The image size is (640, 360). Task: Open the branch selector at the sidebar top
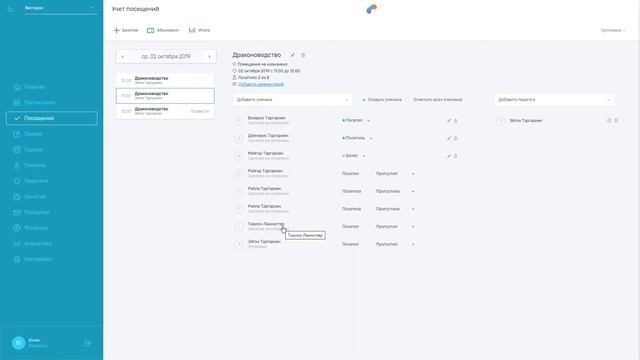point(61,8)
